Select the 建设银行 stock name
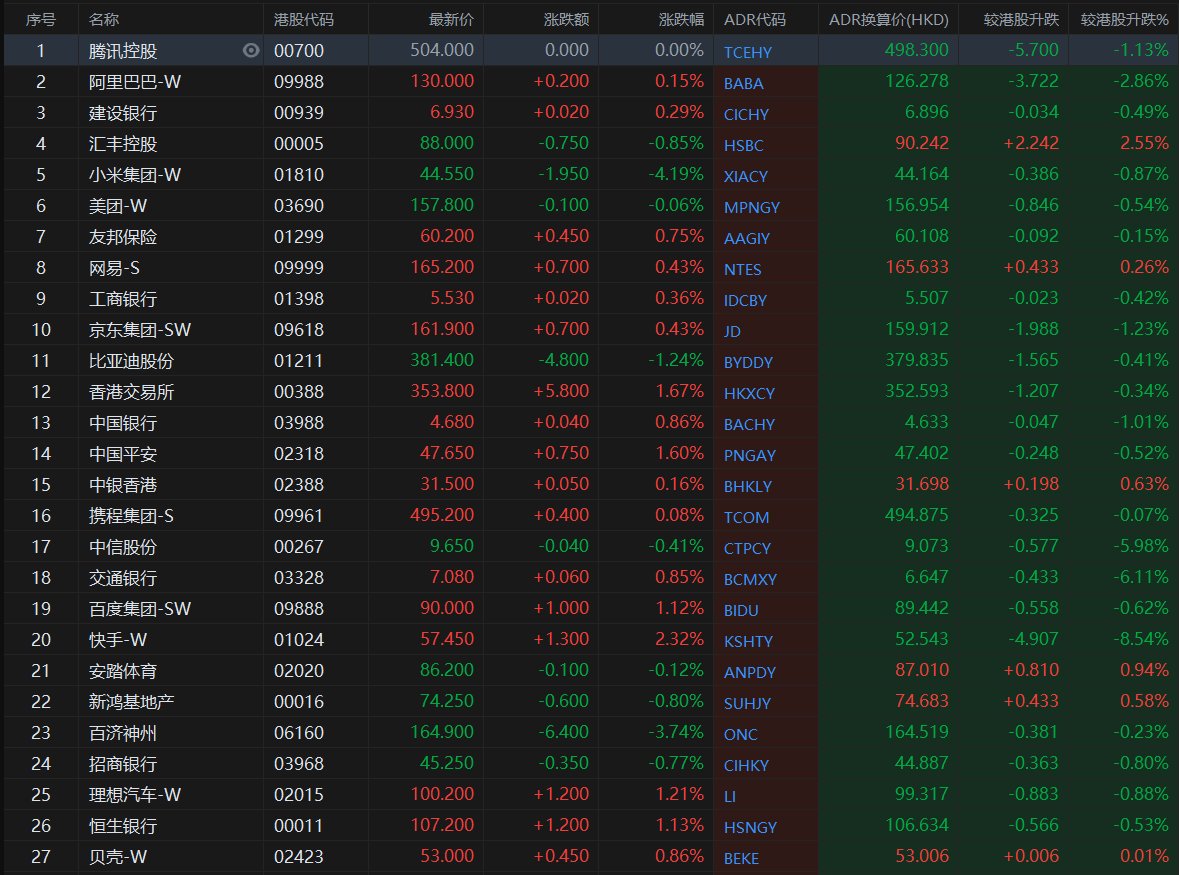This screenshot has height=875, width=1179. 123,113
